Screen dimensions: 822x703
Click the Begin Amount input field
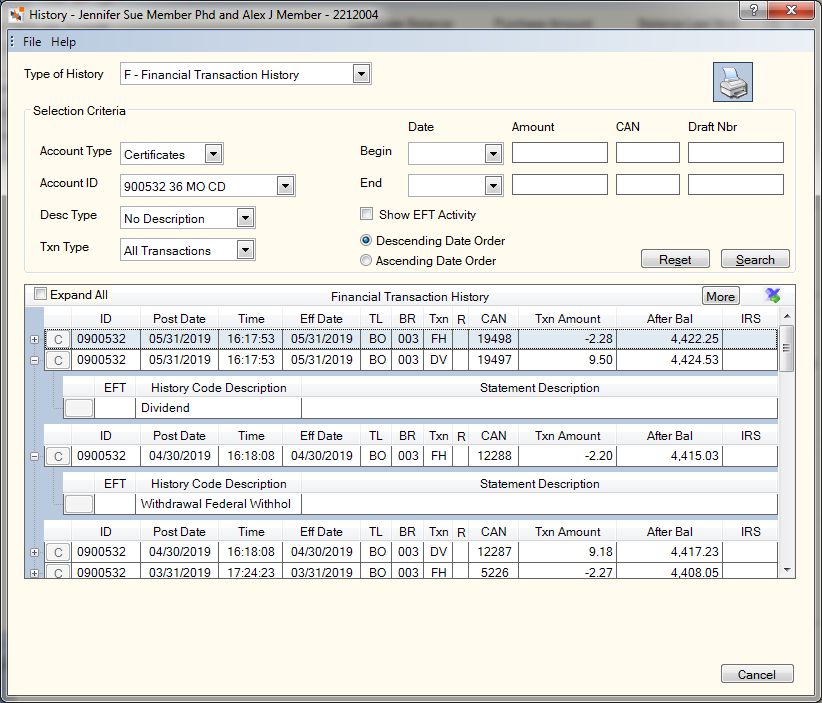(560, 153)
